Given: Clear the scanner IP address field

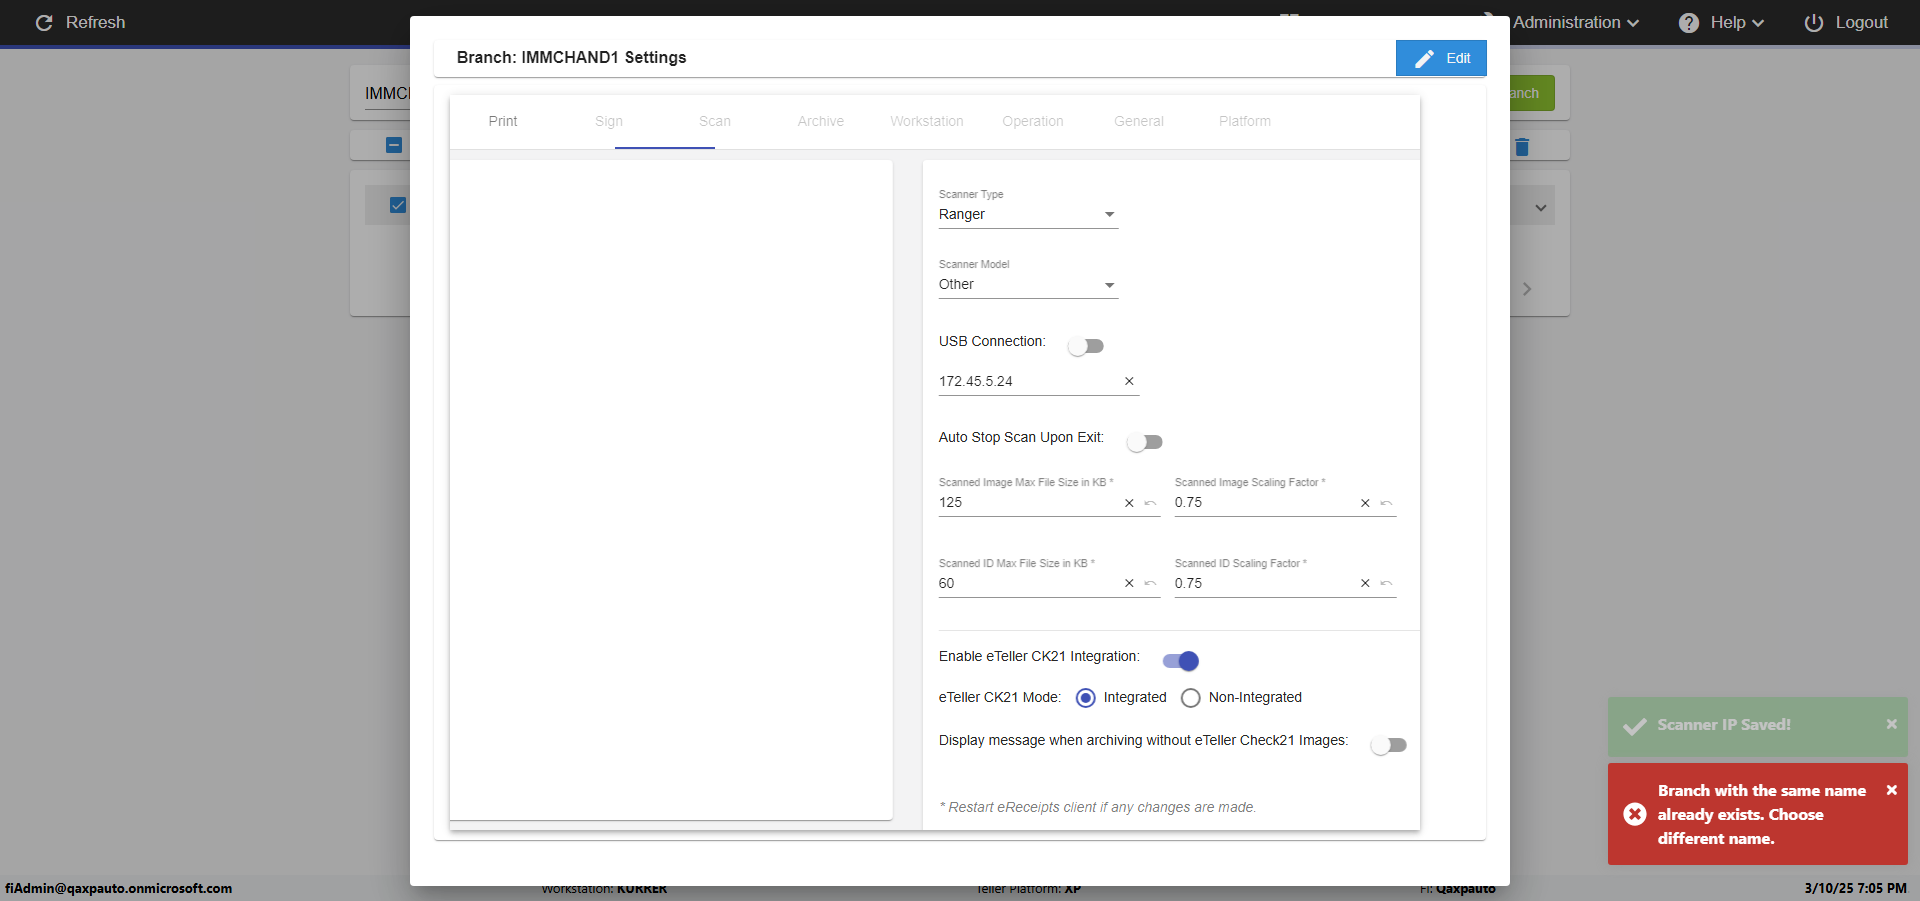Looking at the screenshot, I should (x=1129, y=381).
